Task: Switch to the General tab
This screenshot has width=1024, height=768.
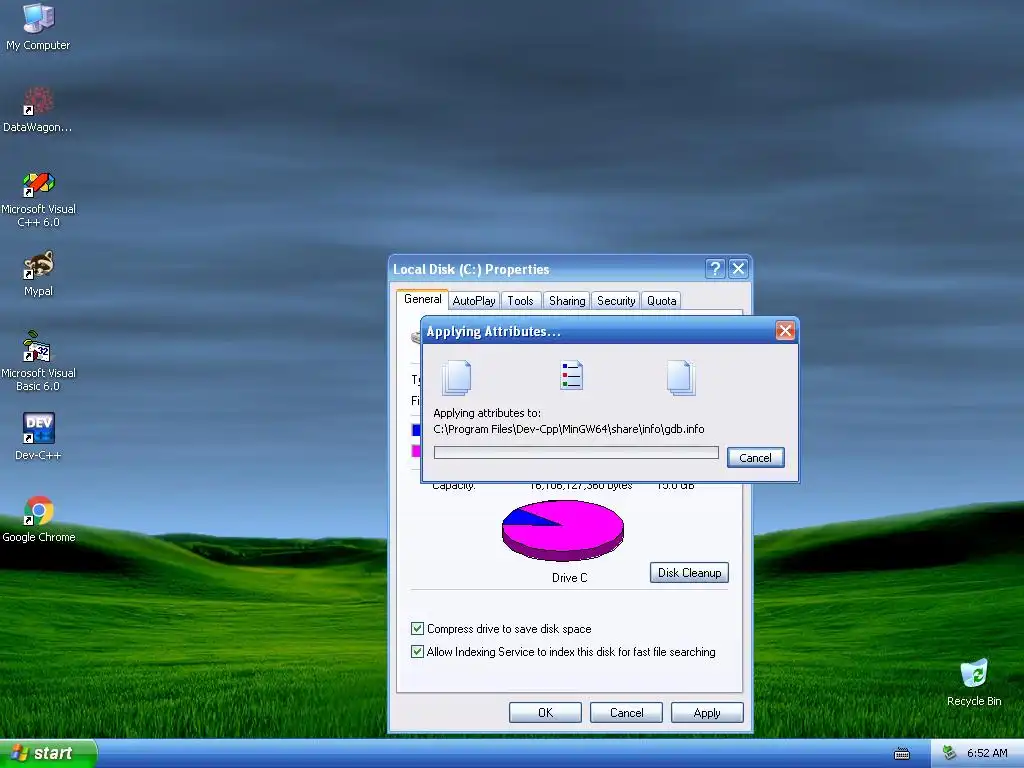Action: 423,298
